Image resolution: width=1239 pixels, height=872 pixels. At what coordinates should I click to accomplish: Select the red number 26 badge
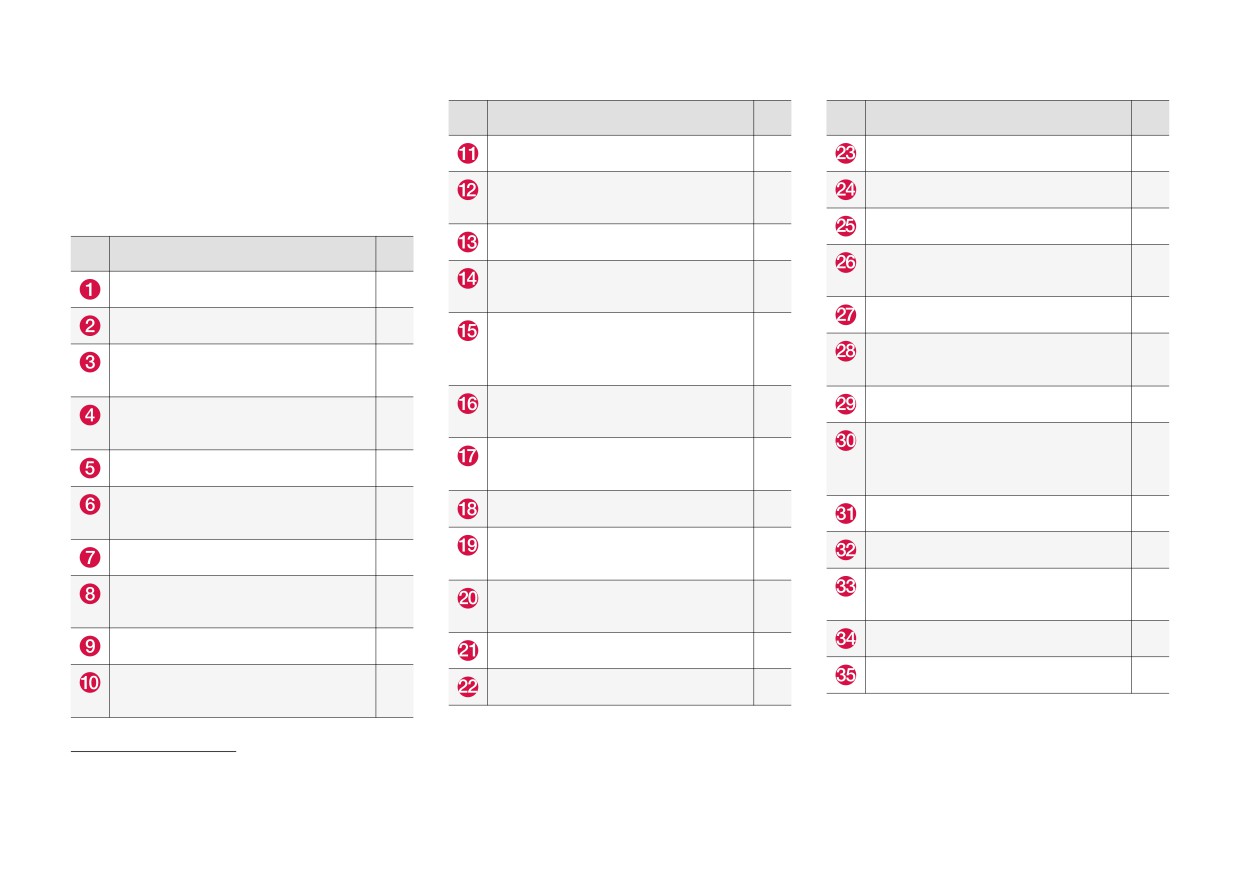tap(846, 263)
